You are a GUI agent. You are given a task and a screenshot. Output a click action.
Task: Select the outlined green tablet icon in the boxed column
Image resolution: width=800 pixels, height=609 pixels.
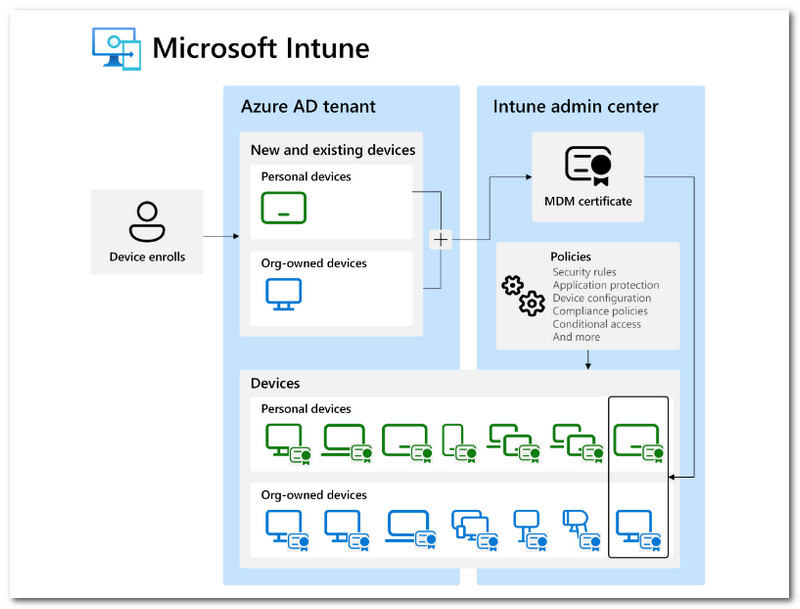click(638, 443)
